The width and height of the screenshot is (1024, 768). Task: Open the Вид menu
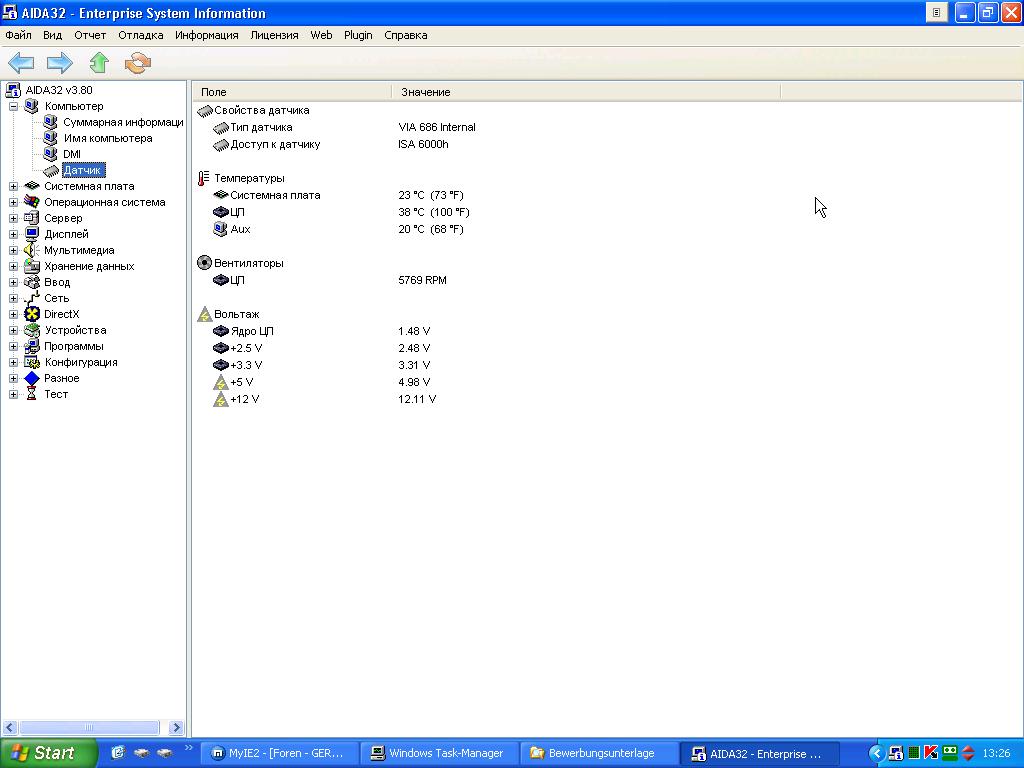pyautogui.click(x=52, y=35)
